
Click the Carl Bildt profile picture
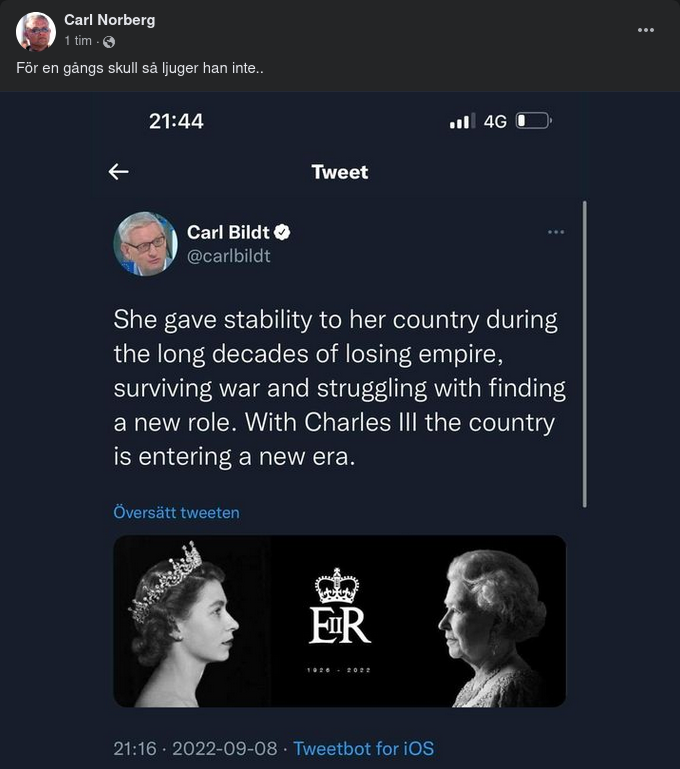(x=145, y=243)
